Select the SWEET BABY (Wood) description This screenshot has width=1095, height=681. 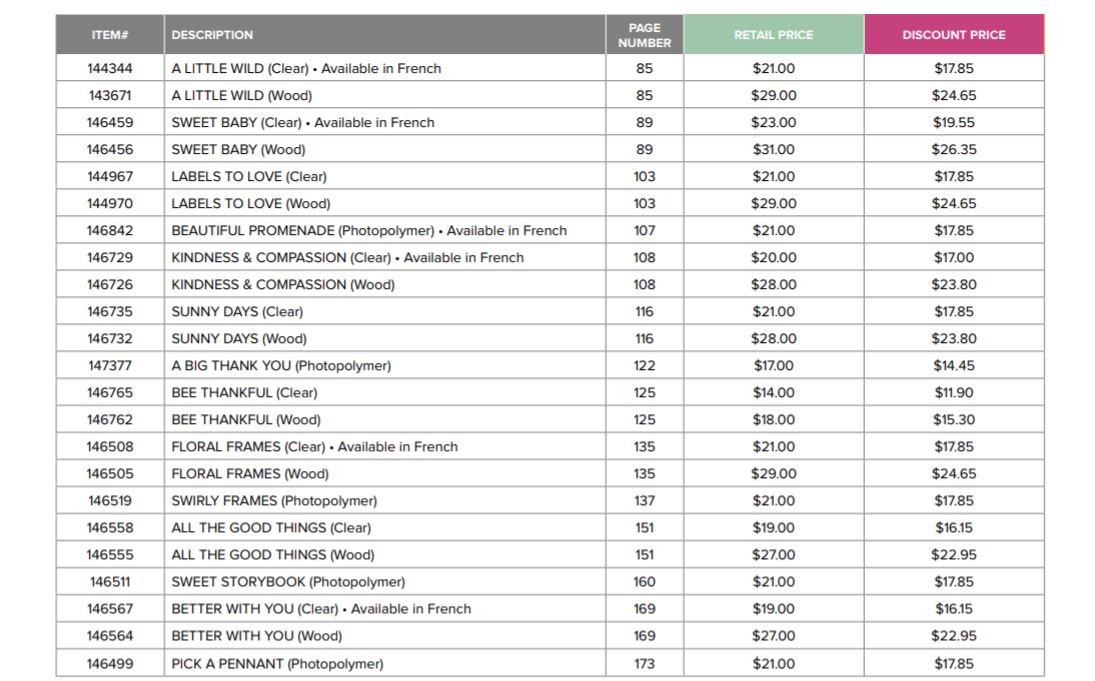[x=238, y=150]
